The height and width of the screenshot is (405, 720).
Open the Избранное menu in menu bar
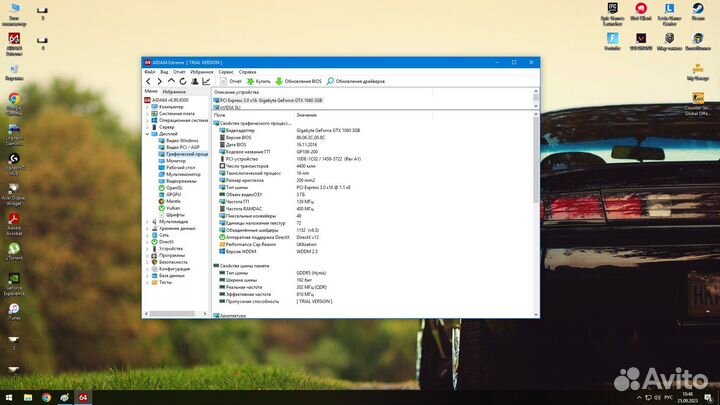point(202,72)
